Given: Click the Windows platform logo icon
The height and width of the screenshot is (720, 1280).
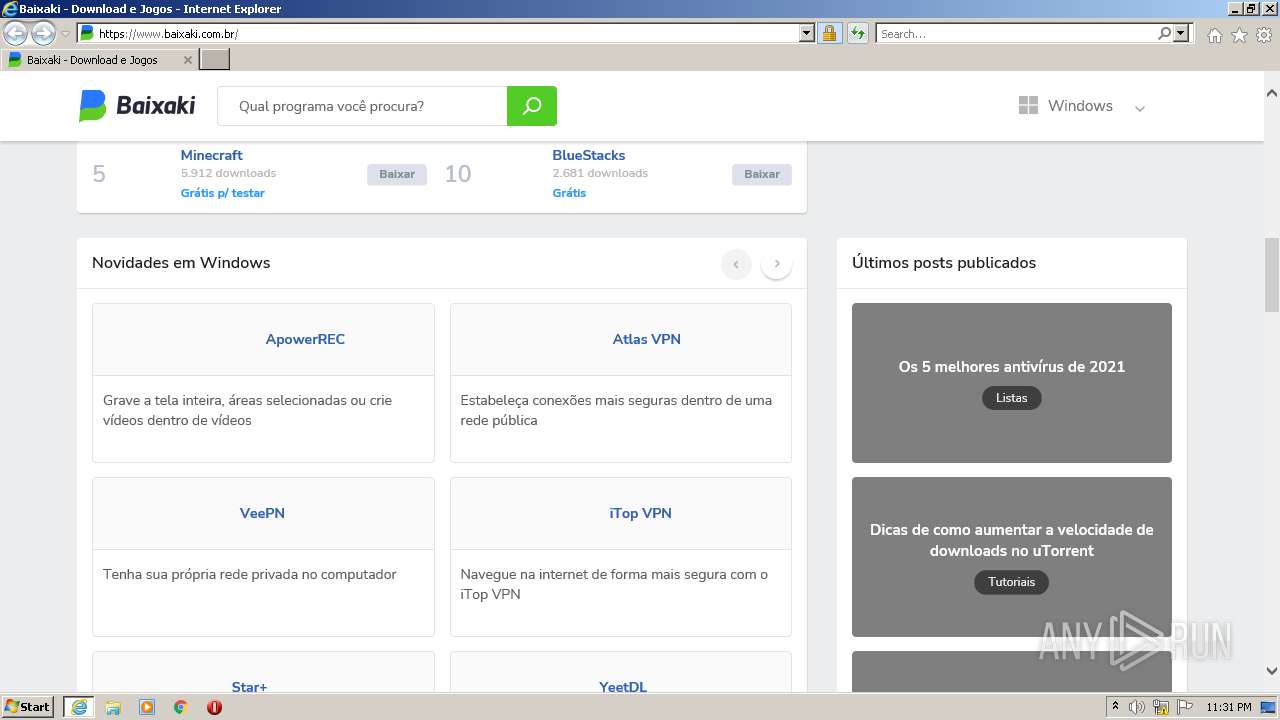Looking at the screenshot, I should [1028, 105].
